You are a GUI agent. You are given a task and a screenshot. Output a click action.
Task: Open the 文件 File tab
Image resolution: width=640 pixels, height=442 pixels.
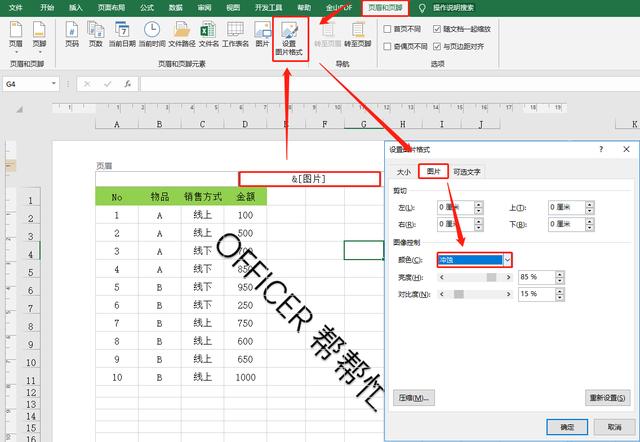(16, 8)
